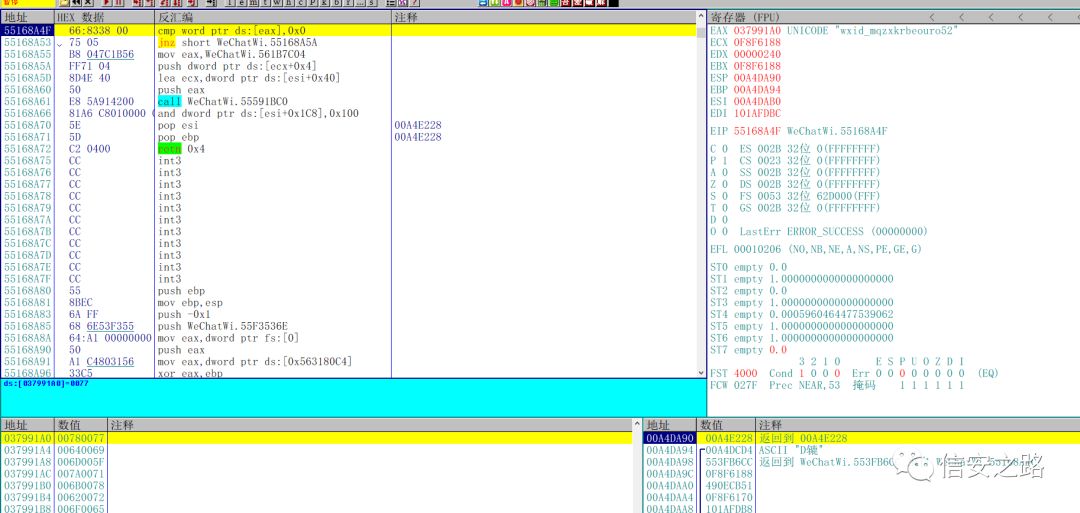This screenshot has height=513, width=1080.
Task: Click the EFL value 00010206
Action: coord(758,249)
